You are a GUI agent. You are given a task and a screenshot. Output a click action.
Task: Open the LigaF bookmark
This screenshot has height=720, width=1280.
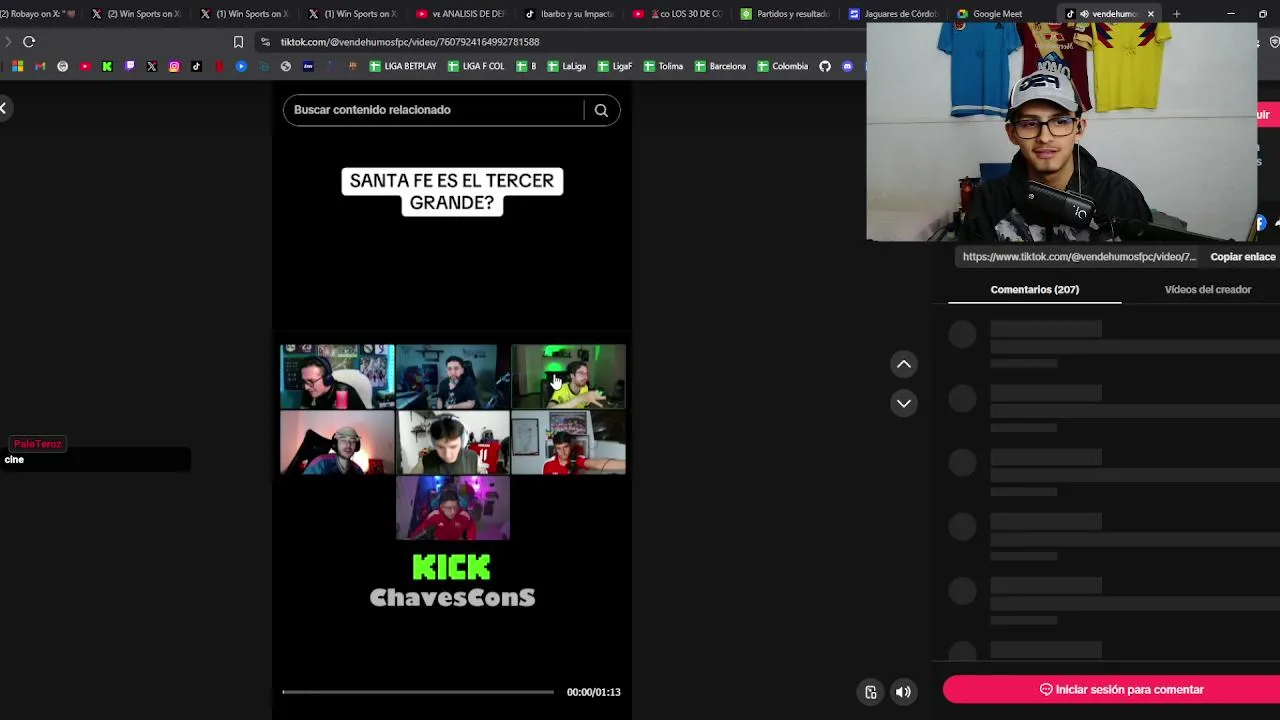615,66
